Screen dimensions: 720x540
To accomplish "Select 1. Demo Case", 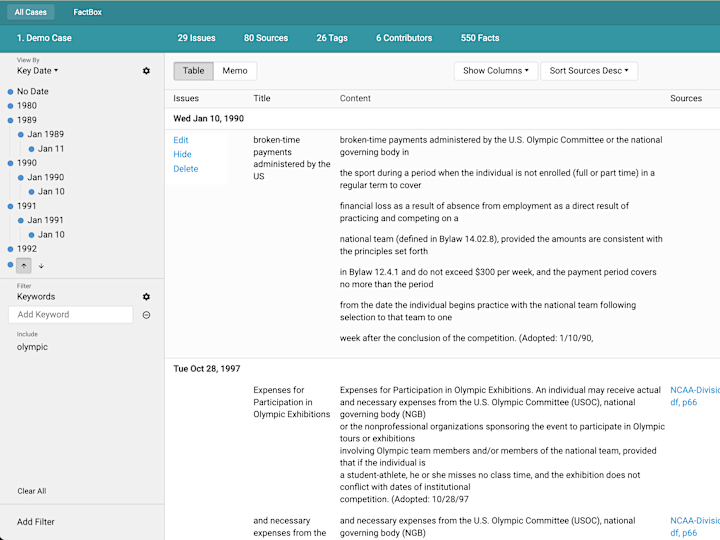I will (44, 38).
